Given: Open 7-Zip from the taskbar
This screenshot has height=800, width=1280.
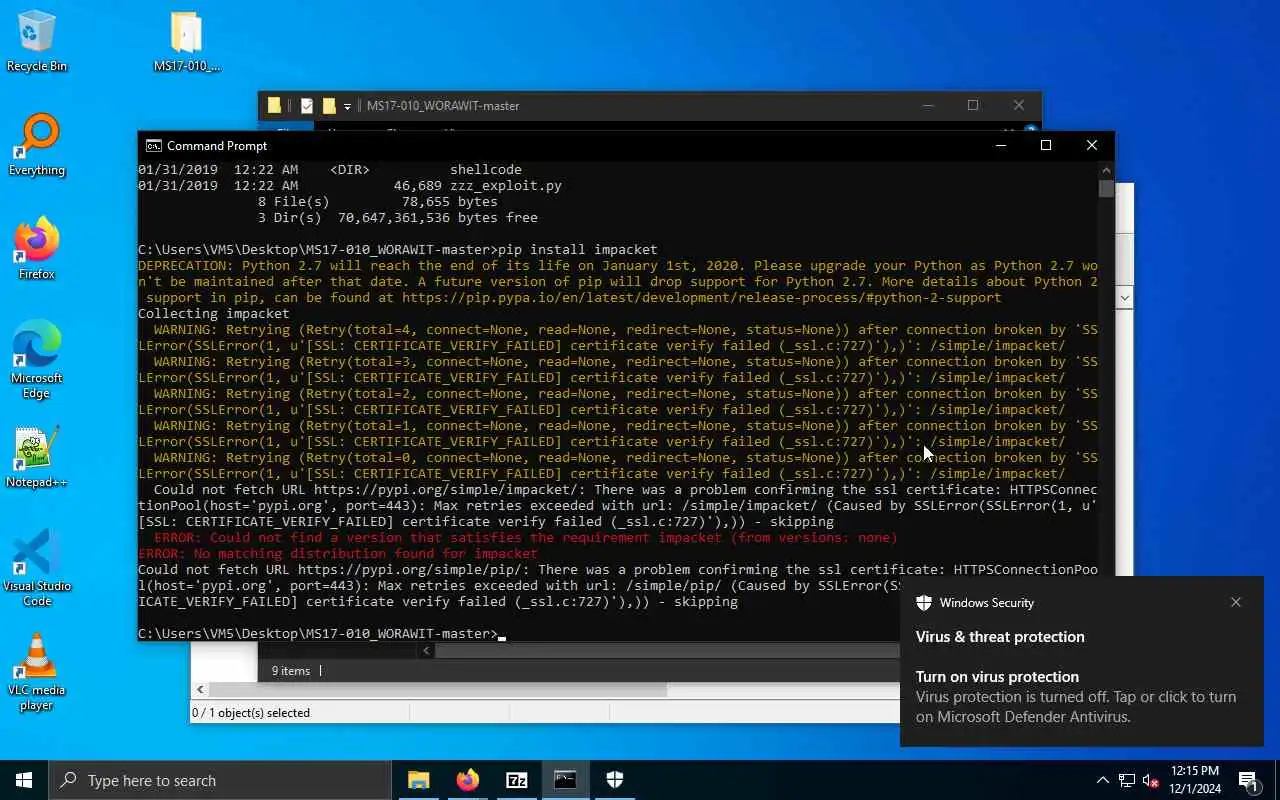Looking at the screenshot, I should (x=516, y=780).
